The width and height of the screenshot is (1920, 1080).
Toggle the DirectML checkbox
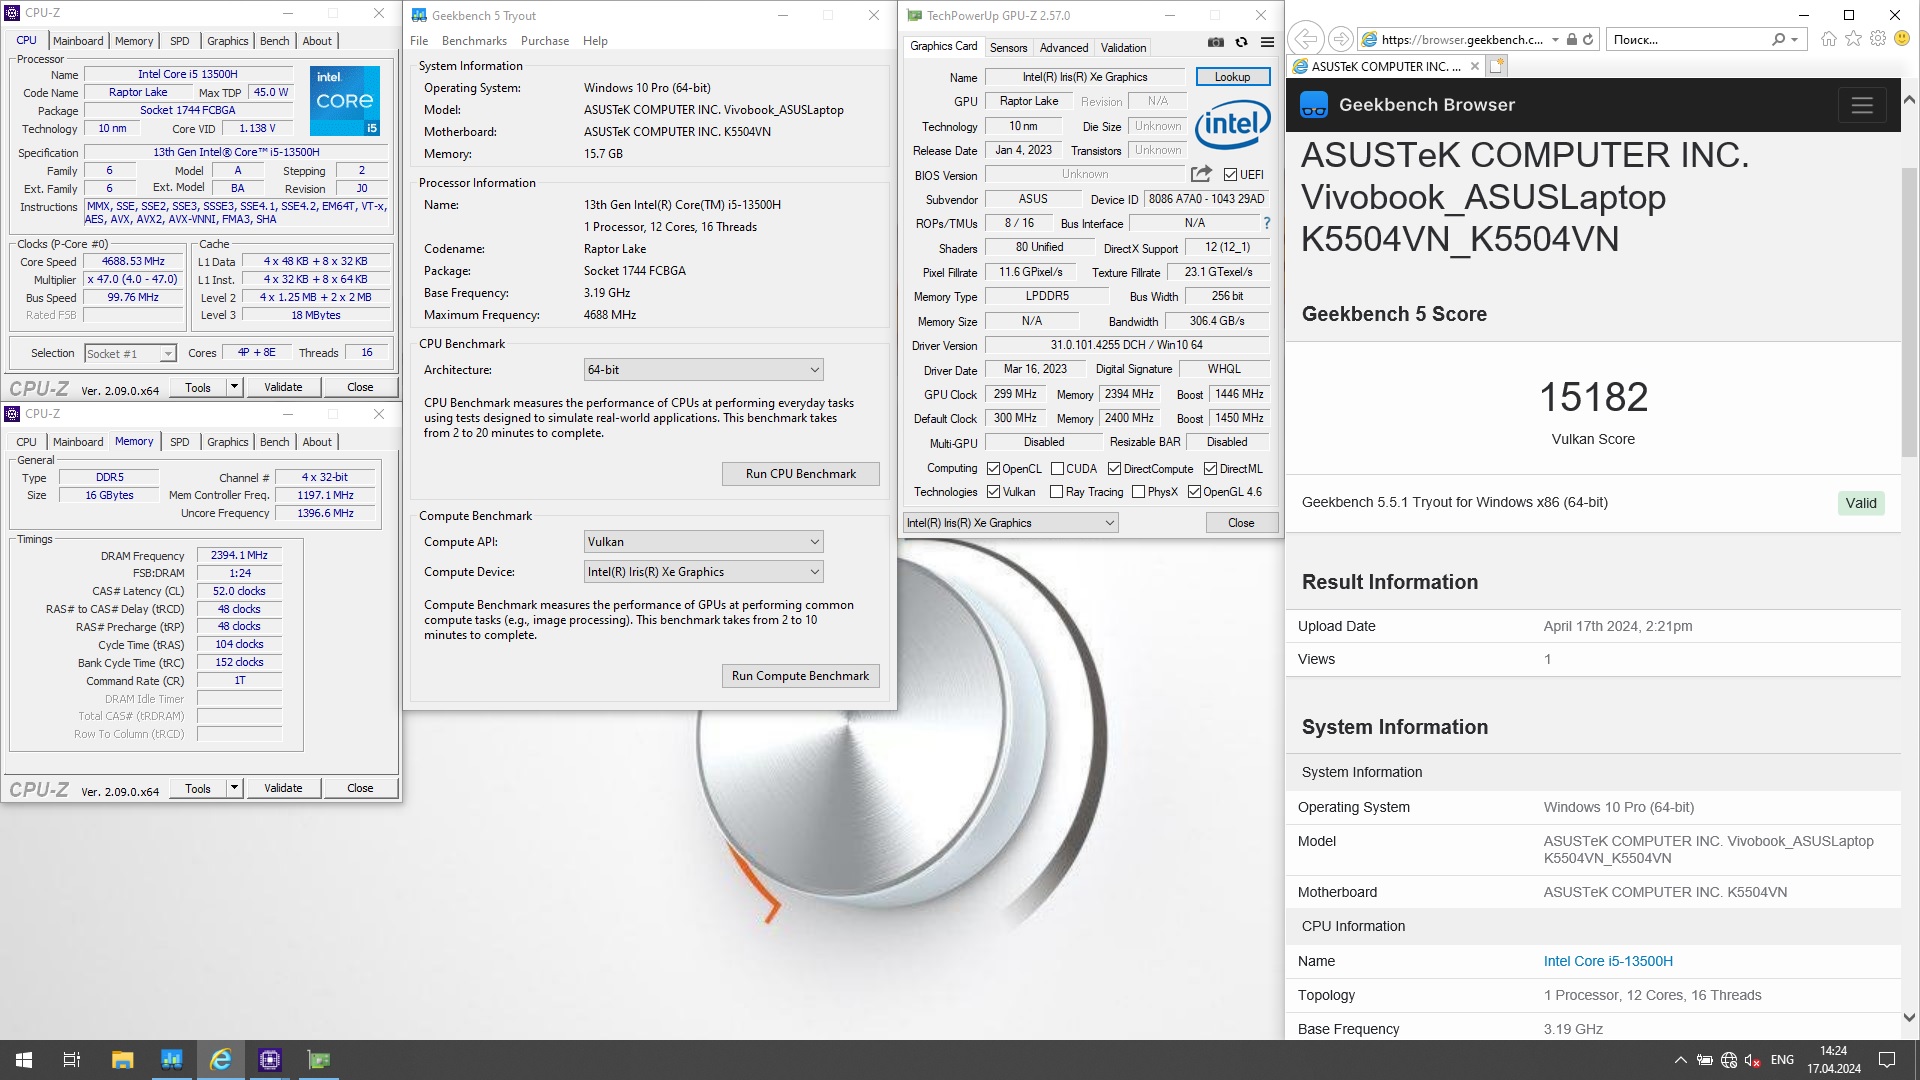1210,468
